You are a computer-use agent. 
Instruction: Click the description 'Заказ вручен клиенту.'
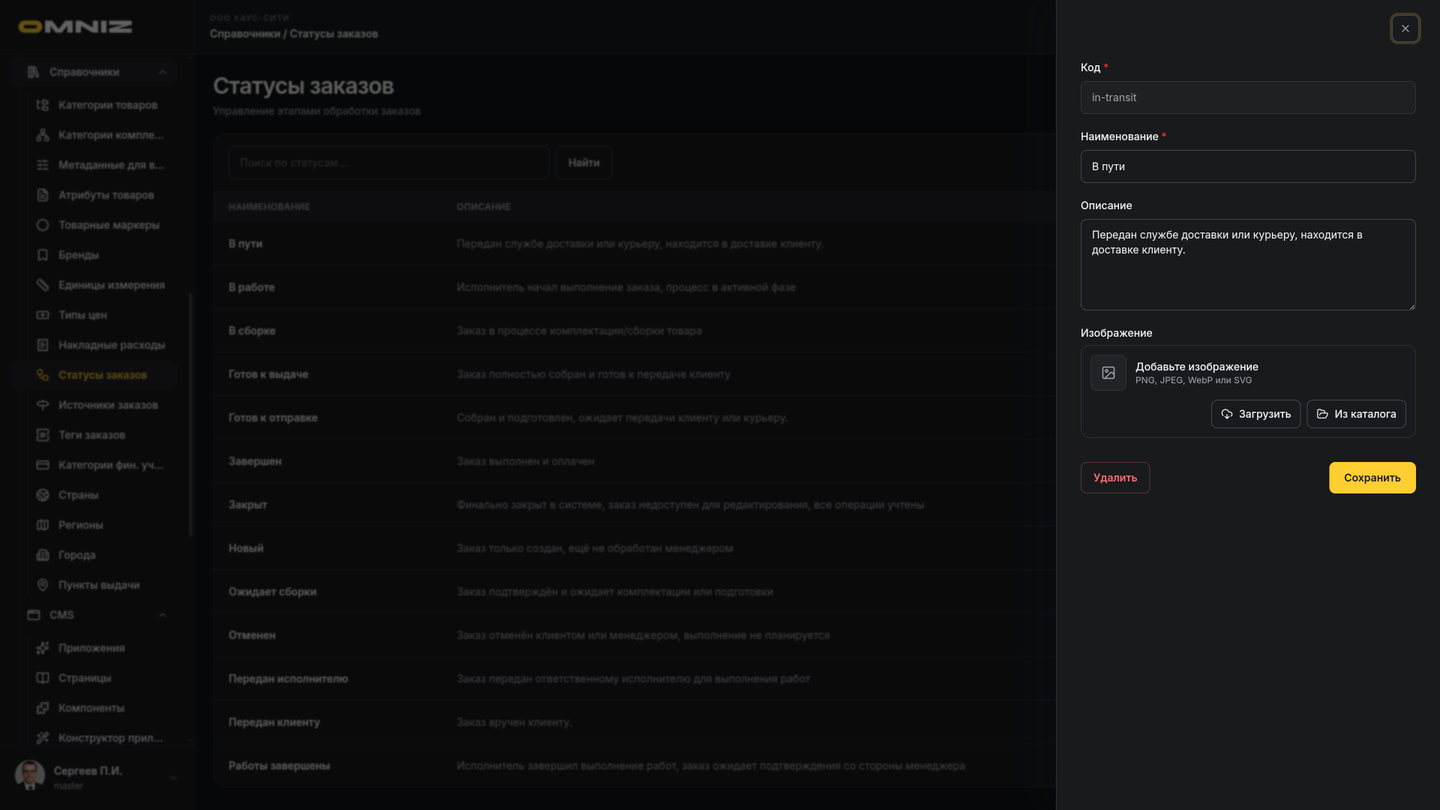(x=514, y=722)
